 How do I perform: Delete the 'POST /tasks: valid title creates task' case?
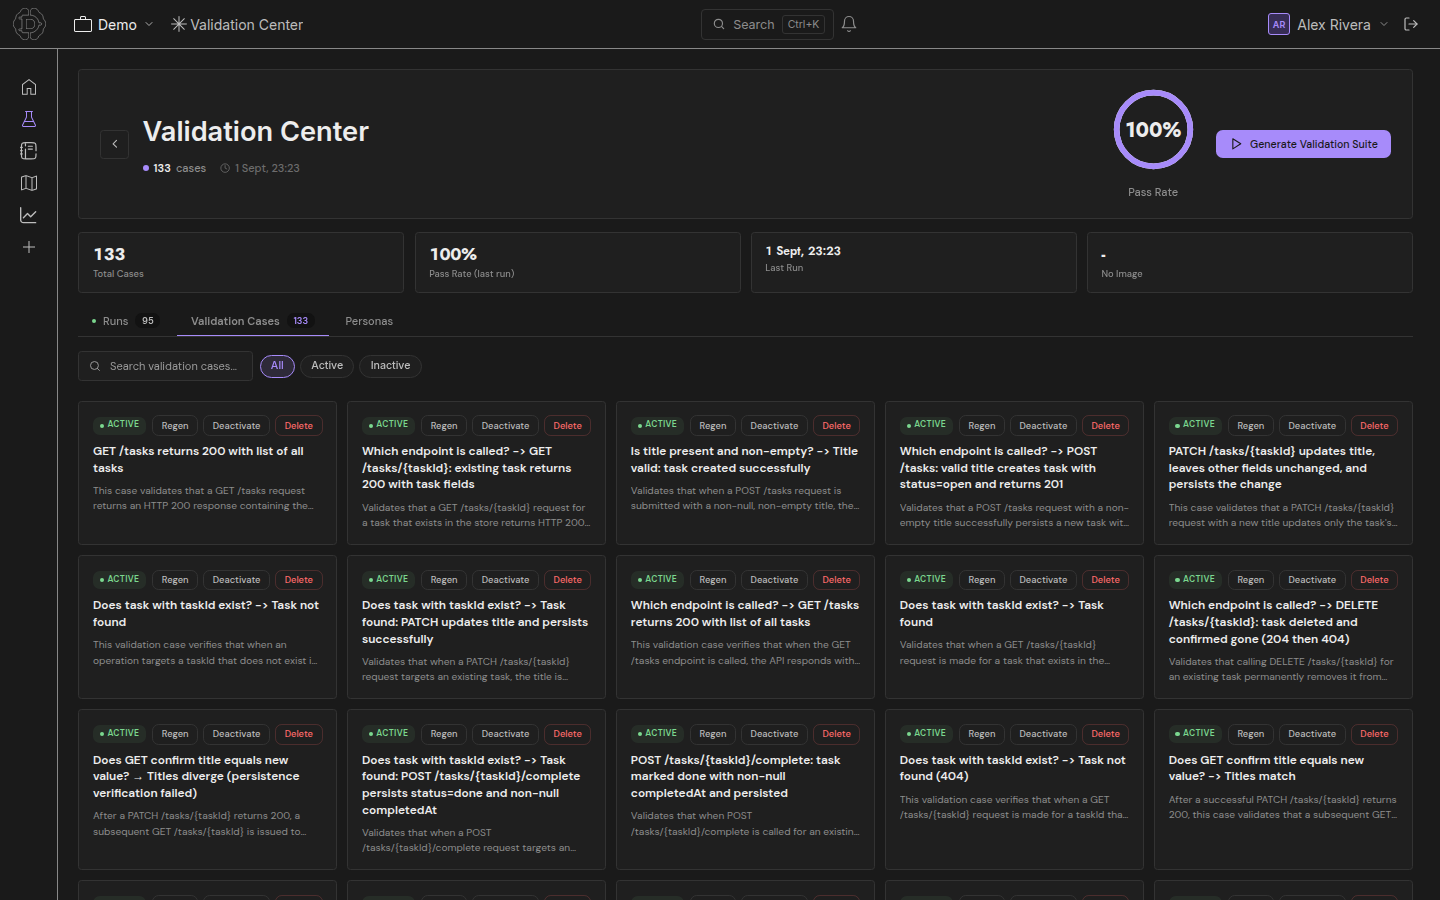point(1105,426)
